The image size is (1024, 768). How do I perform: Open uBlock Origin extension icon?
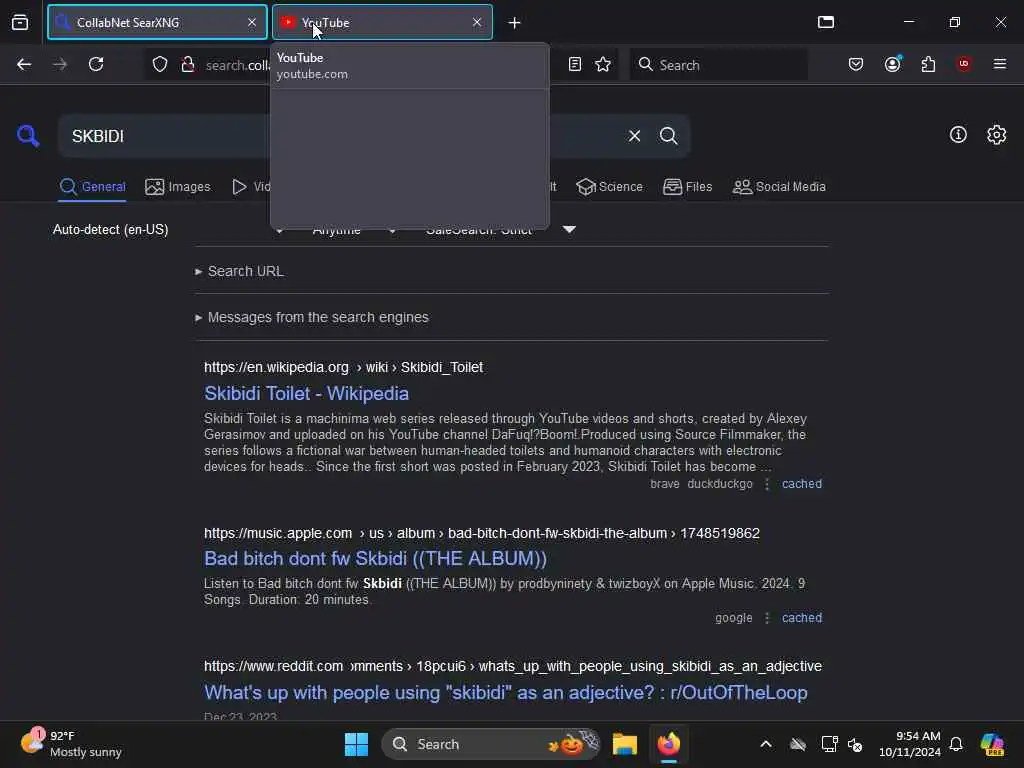(964, 64)
